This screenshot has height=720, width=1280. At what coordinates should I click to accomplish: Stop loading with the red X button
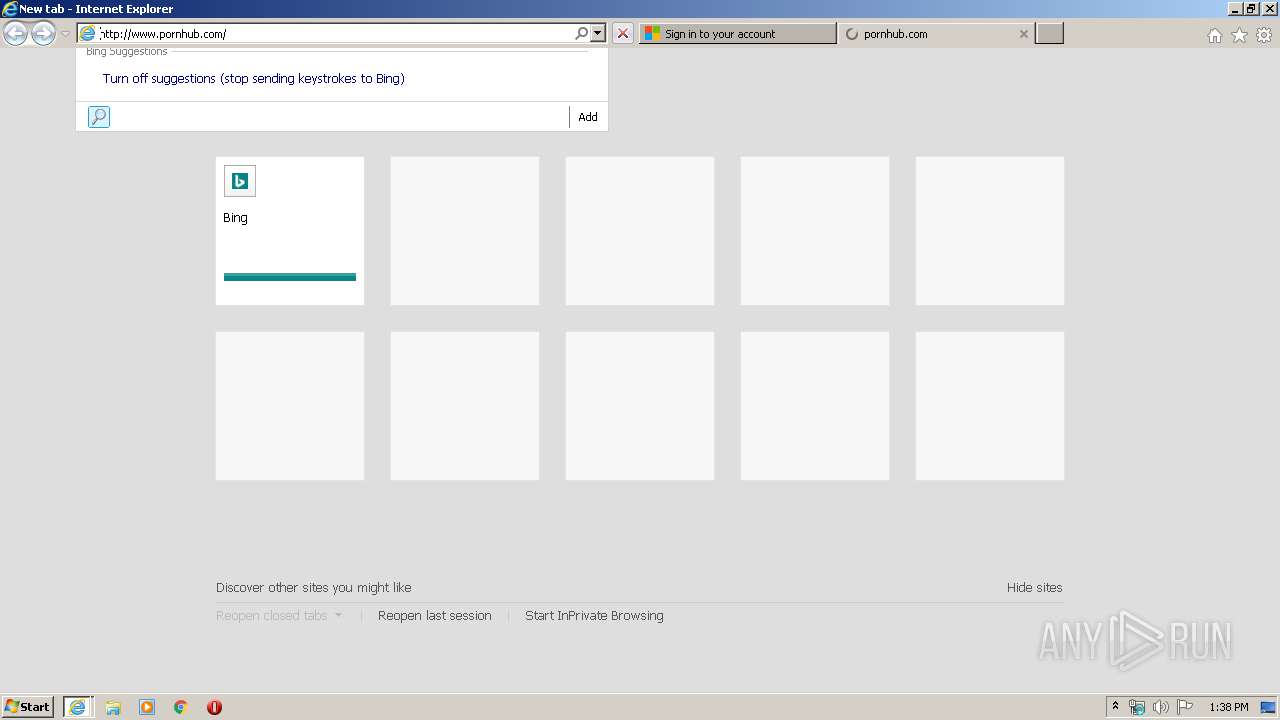(623, 34)
